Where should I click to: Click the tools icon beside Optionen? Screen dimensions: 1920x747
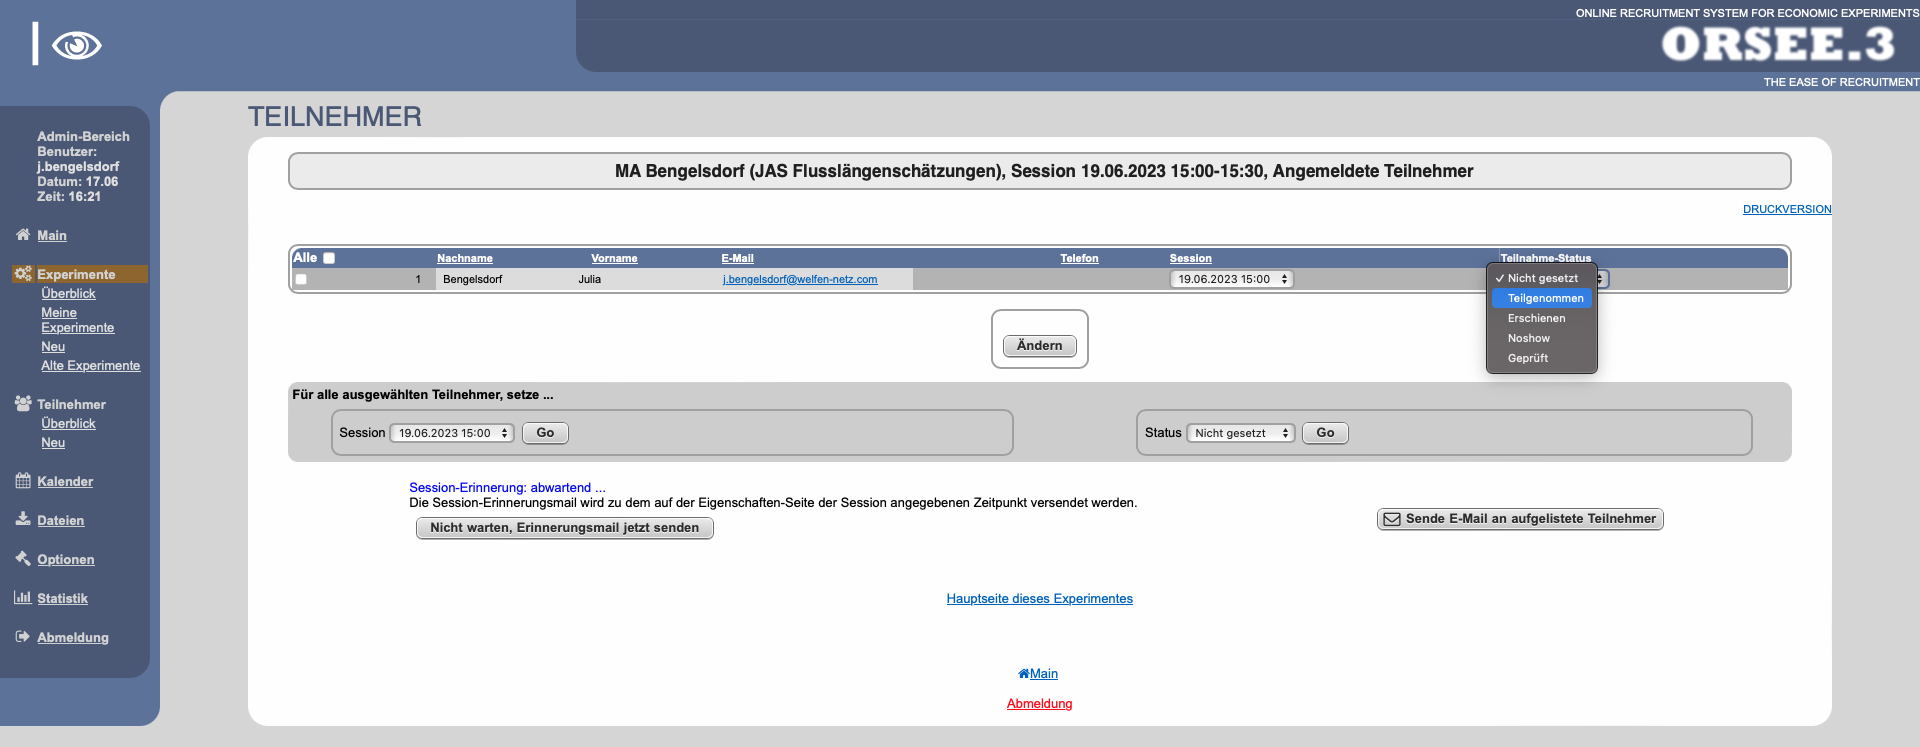(23, 558)
